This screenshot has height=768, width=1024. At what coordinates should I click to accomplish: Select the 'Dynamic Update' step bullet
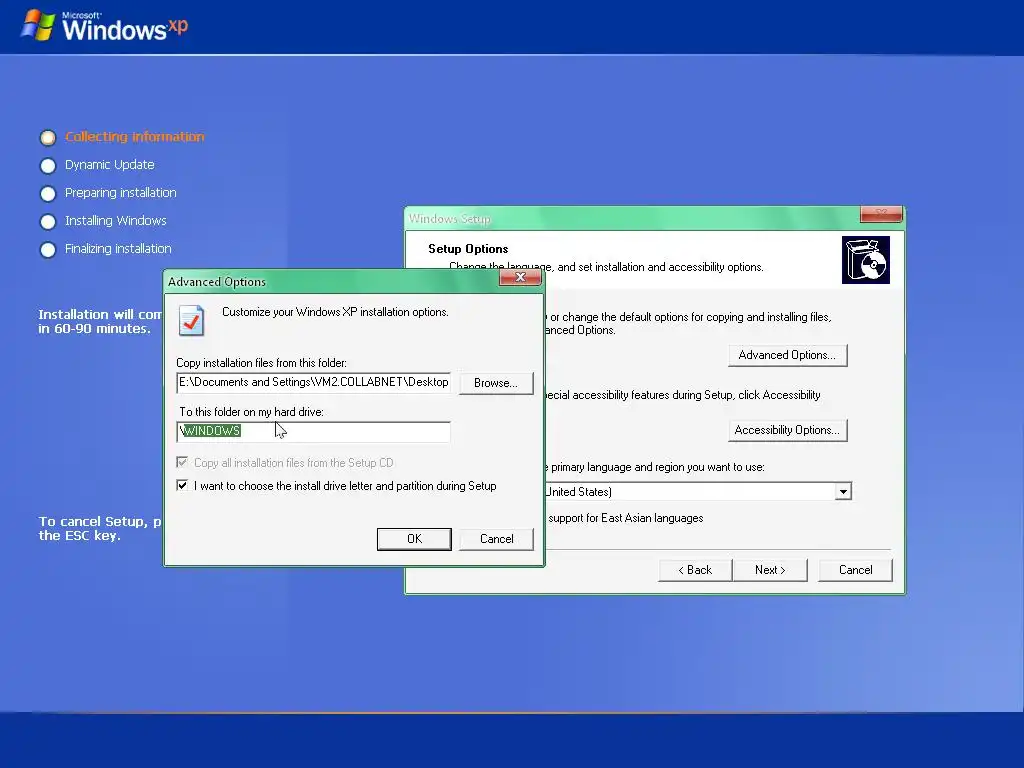coord(48,166)
